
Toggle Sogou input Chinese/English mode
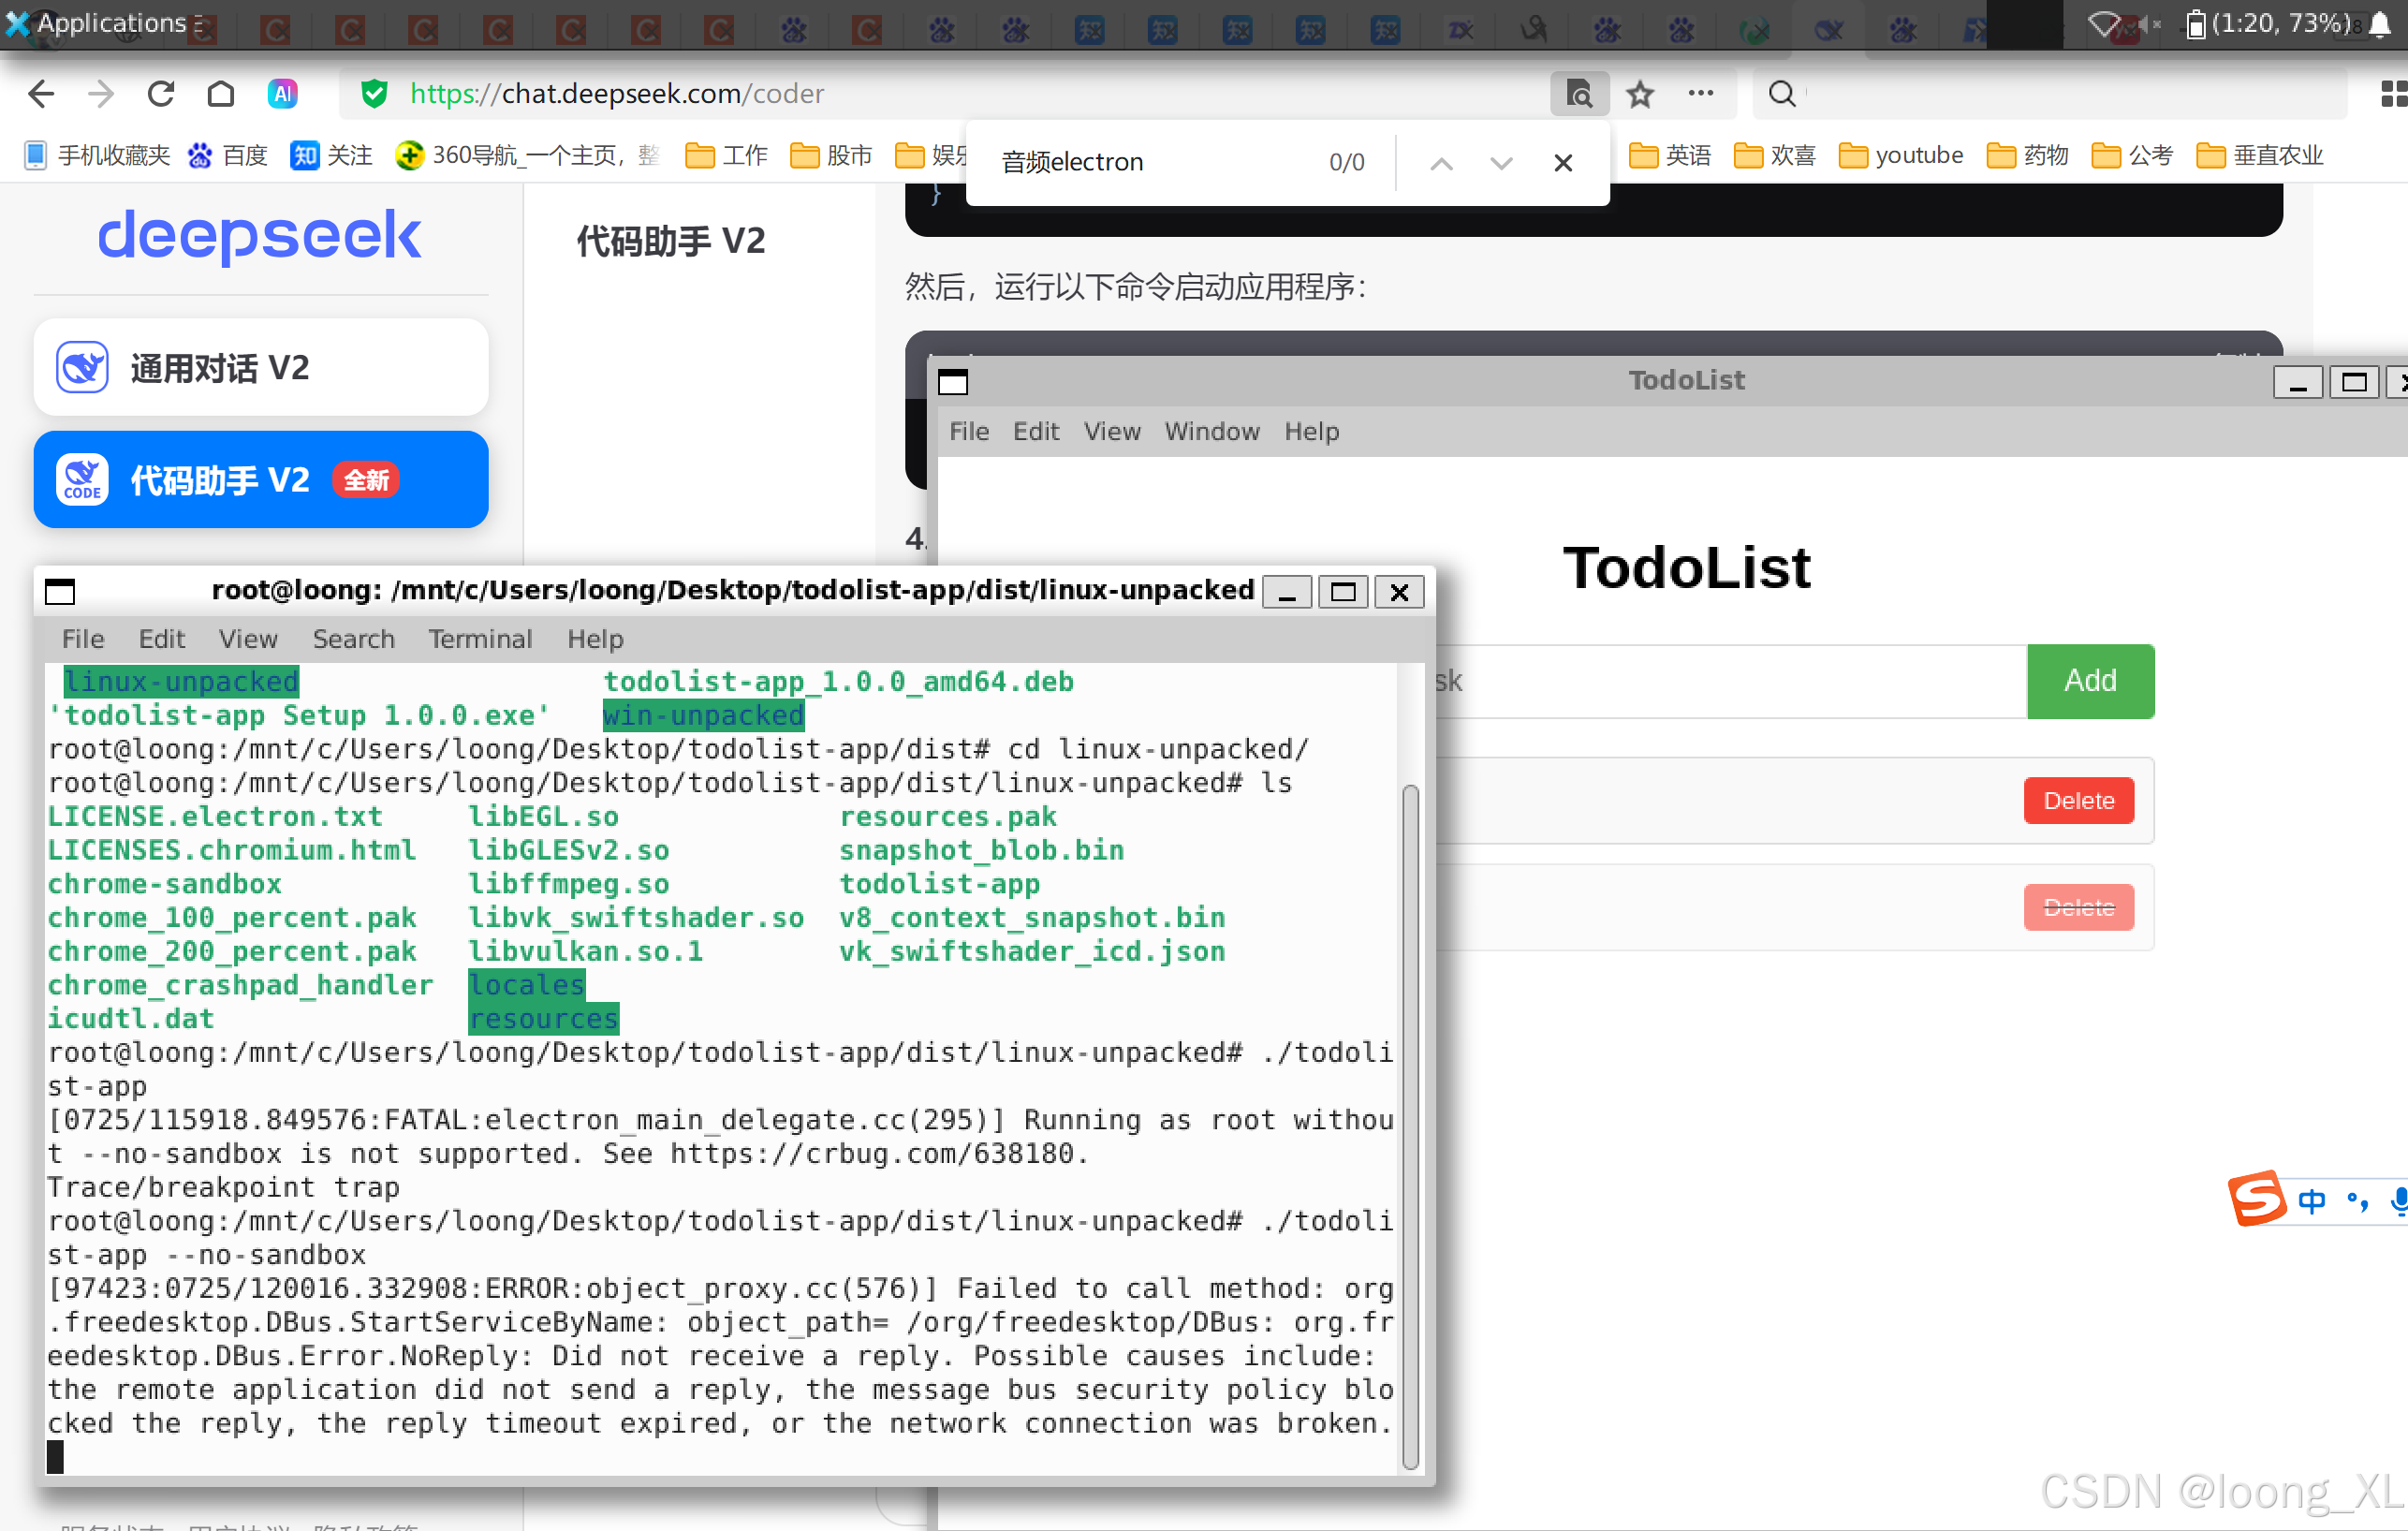coord(2311,1201)
